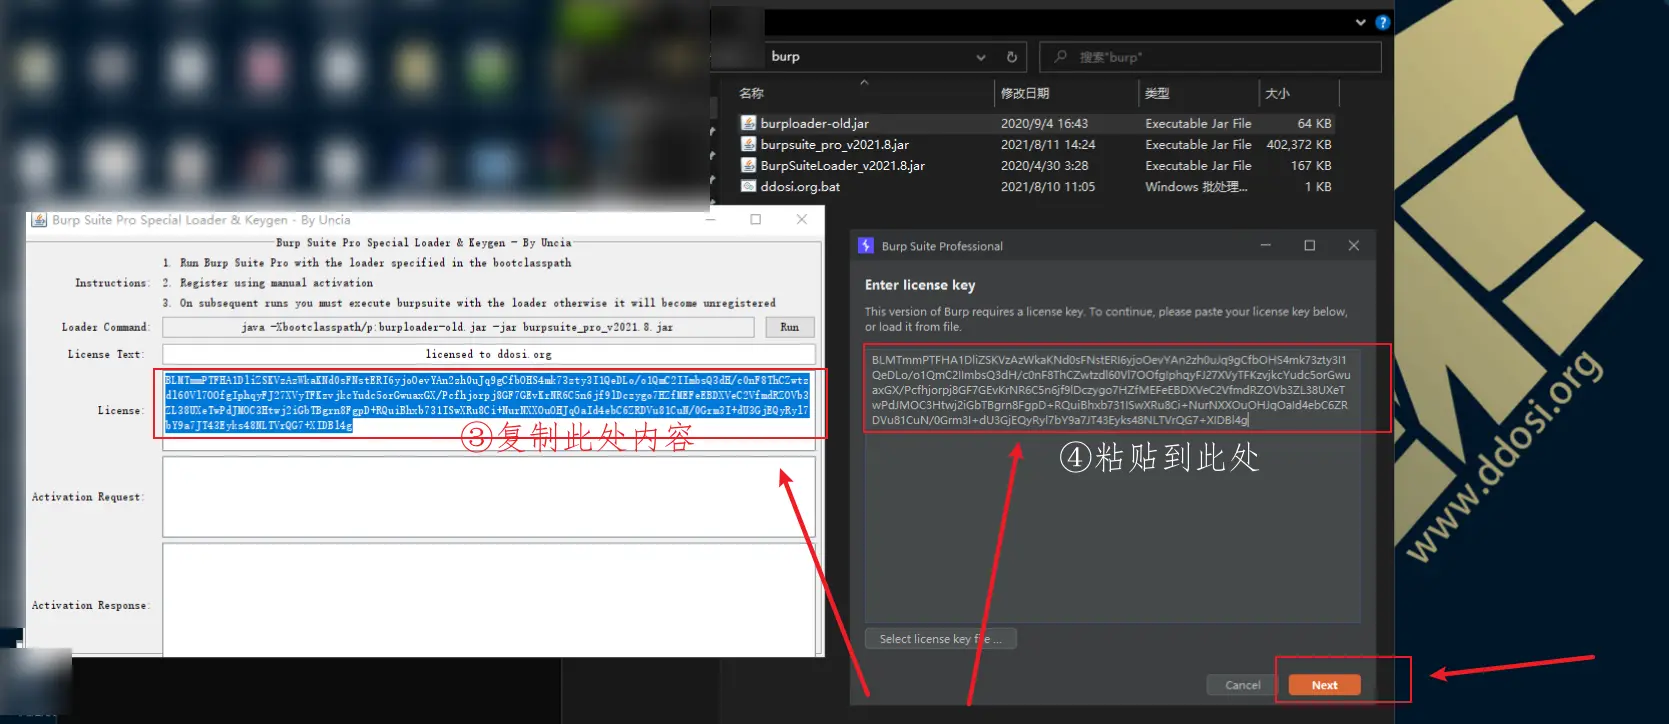Select burploader-old.jar file row

pyautogui.click(x=1035, y=123)
